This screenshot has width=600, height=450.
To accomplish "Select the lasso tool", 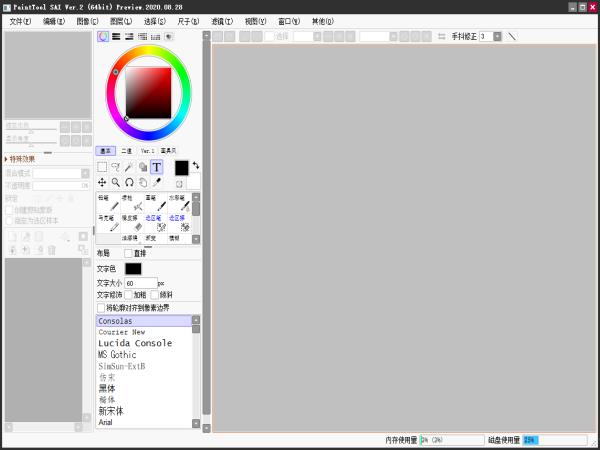I will click(116, 167).
